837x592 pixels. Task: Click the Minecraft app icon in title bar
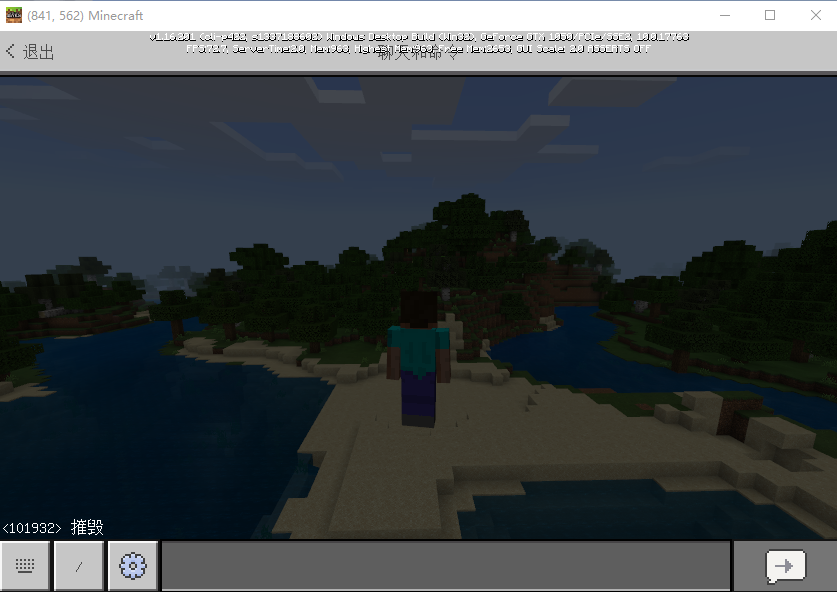click(14, 15)
